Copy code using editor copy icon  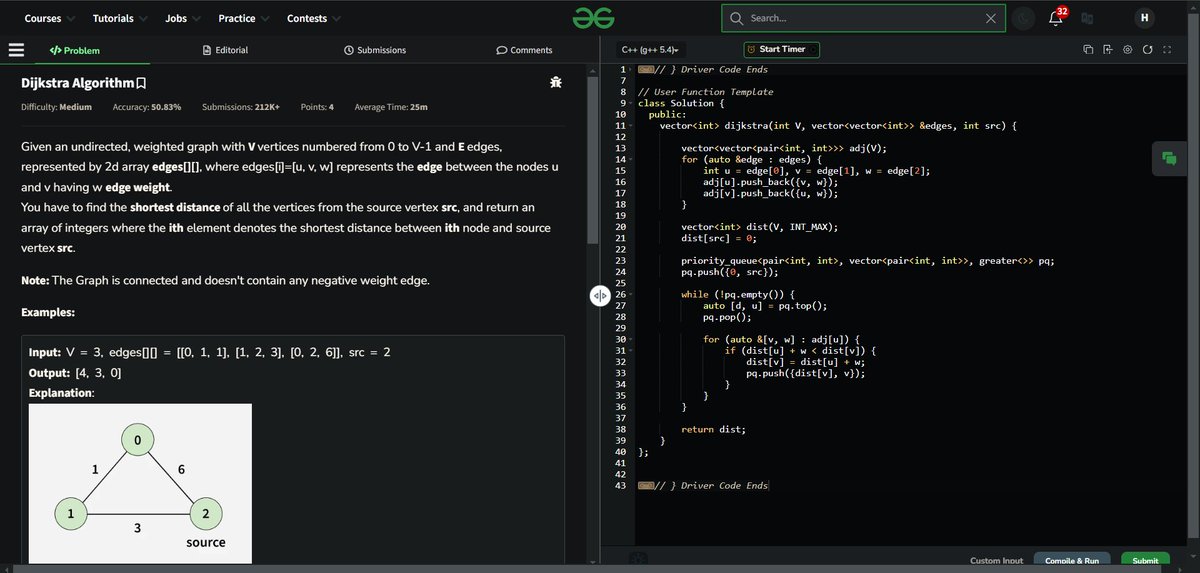(1088, 50)
